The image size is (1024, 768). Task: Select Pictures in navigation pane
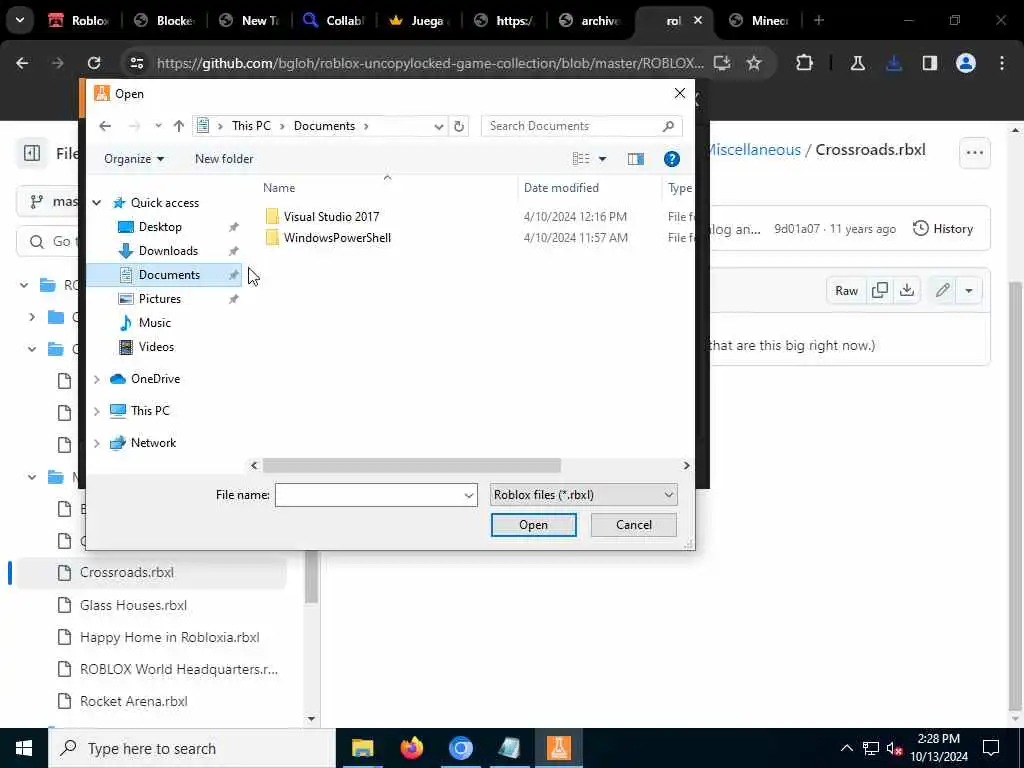[159, 299]
